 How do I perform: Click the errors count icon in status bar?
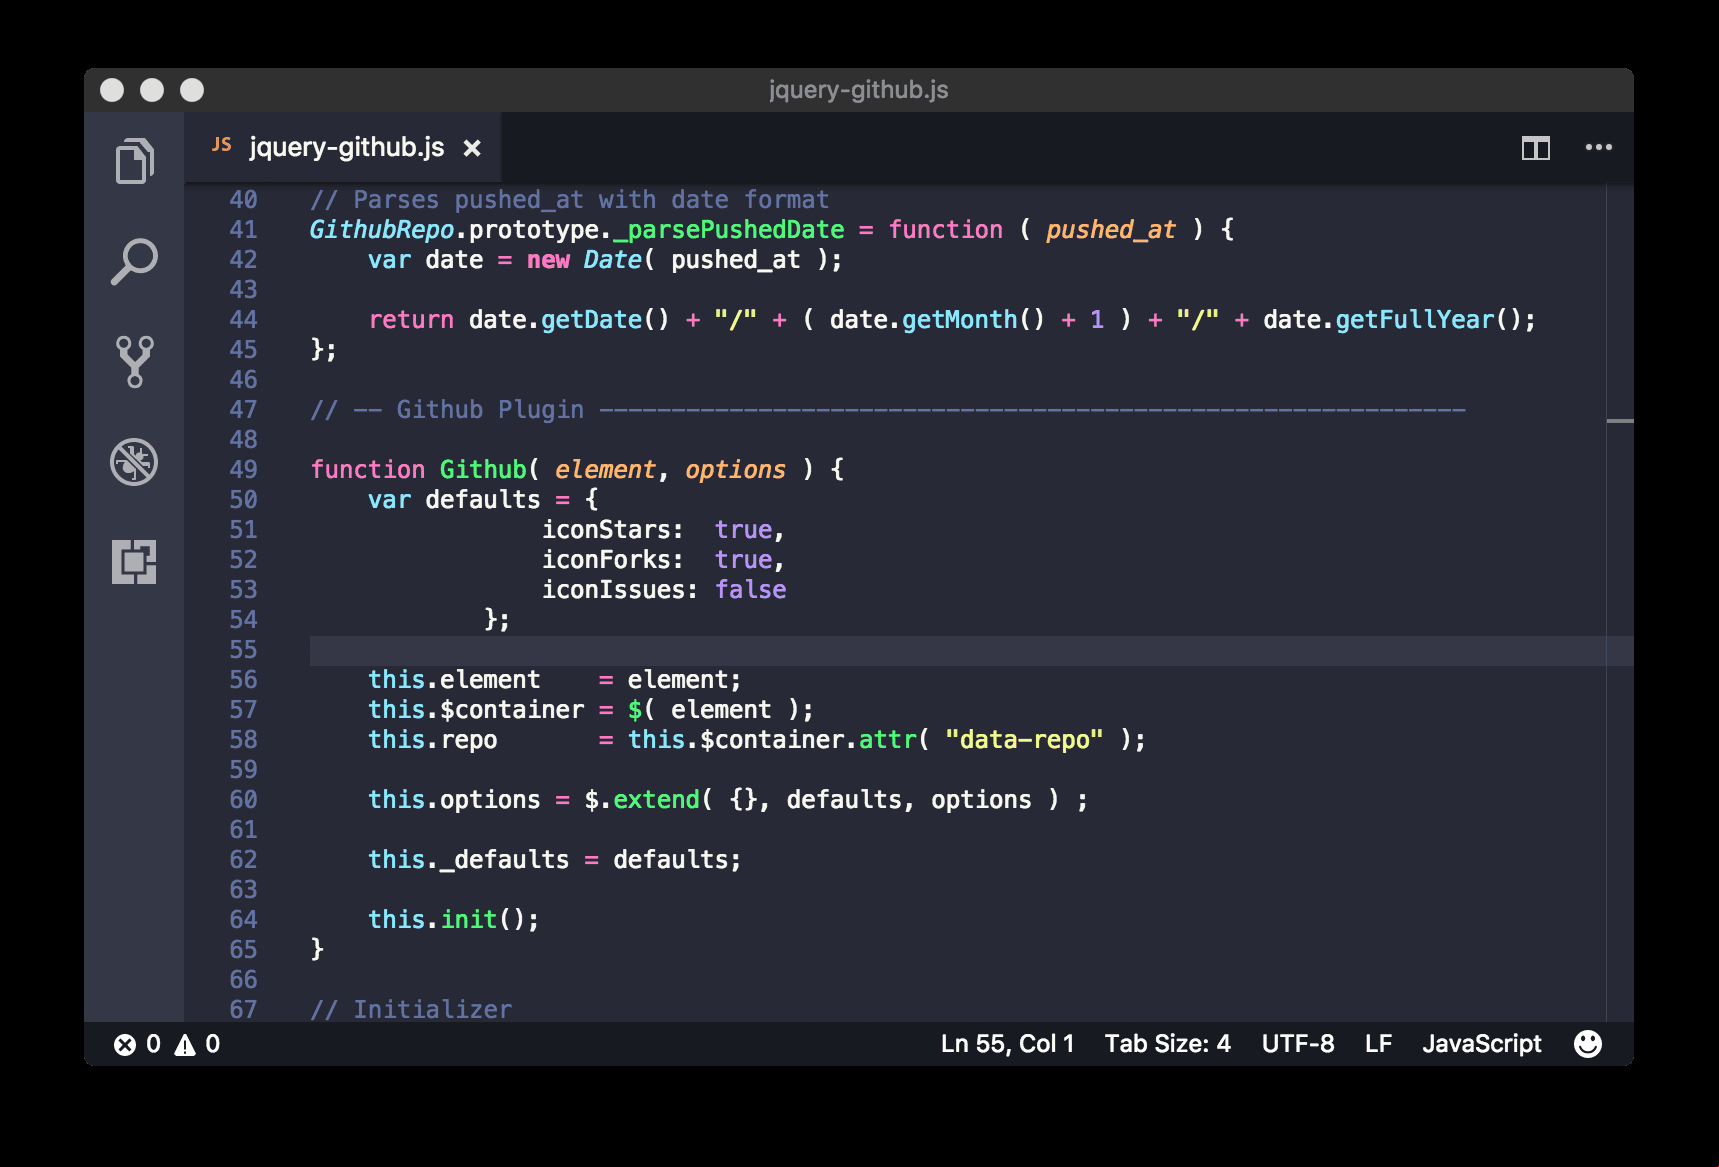pyautogui.click(x=125, y=1045)
